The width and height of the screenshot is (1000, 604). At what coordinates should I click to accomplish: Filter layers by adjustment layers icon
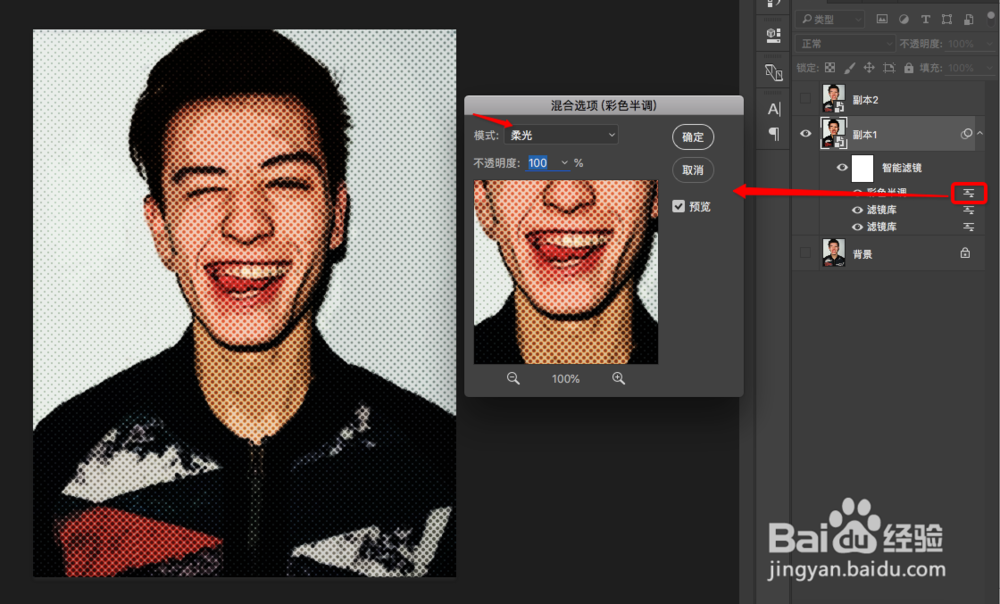coord(904,20)
